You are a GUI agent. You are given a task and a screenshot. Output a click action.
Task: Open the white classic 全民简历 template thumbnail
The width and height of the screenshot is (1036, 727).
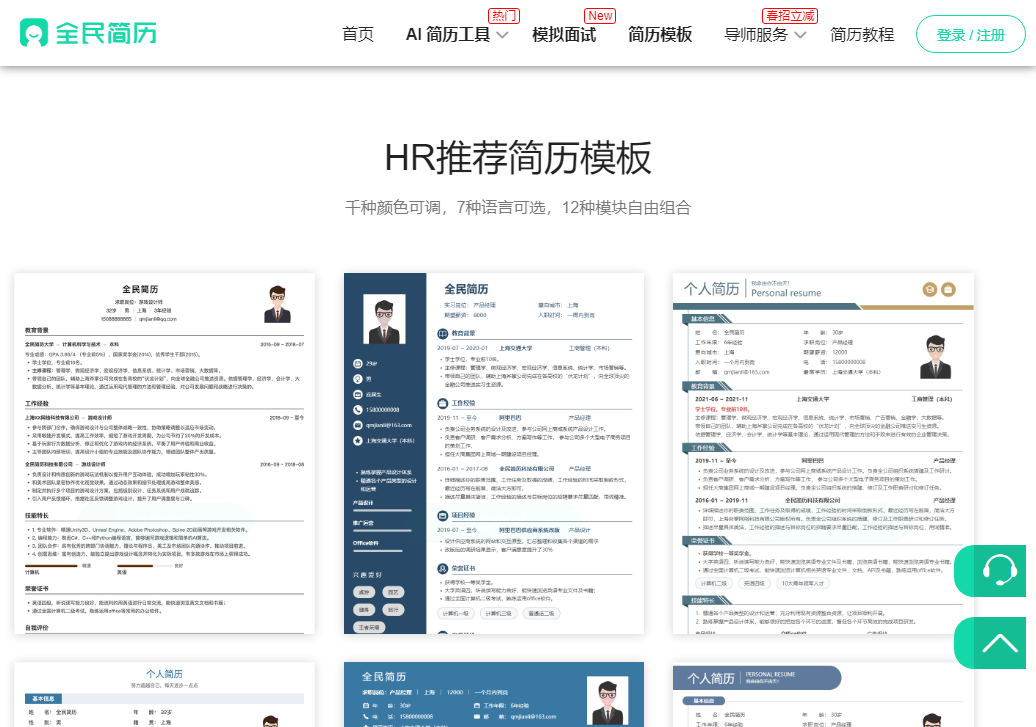tap(165, 453)
